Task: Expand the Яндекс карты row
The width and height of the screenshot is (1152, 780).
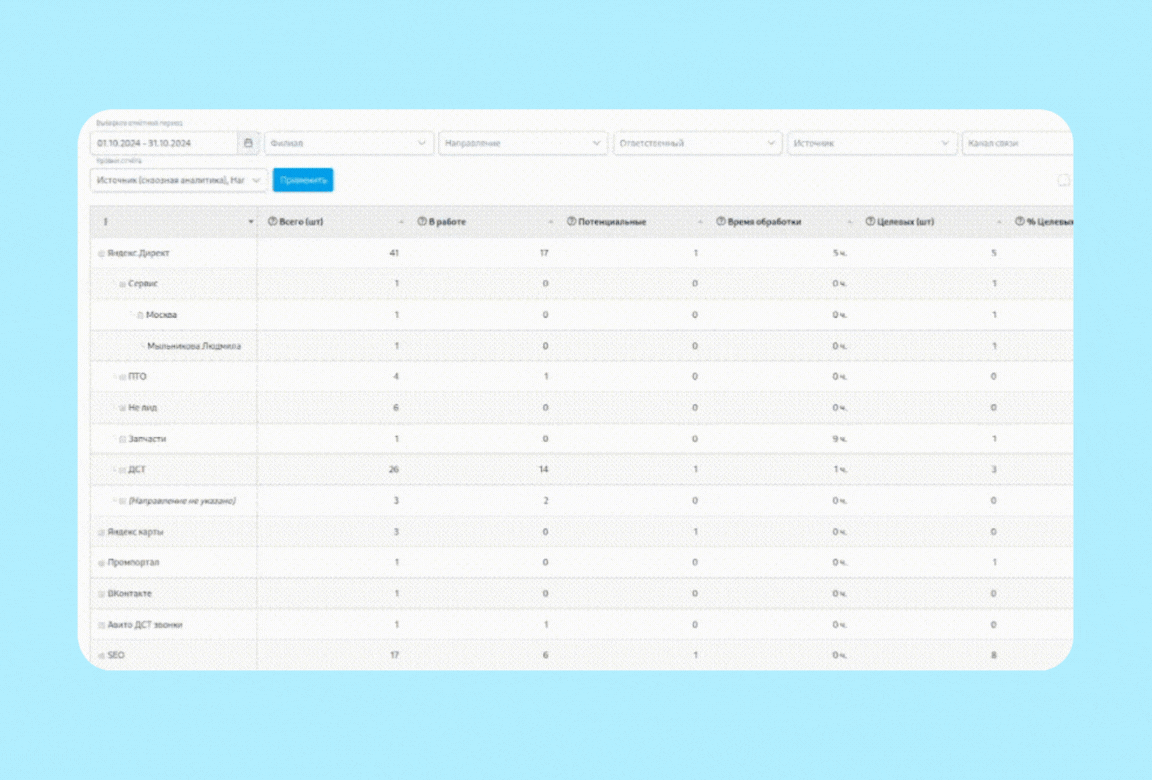Action: tap(101, 532)
